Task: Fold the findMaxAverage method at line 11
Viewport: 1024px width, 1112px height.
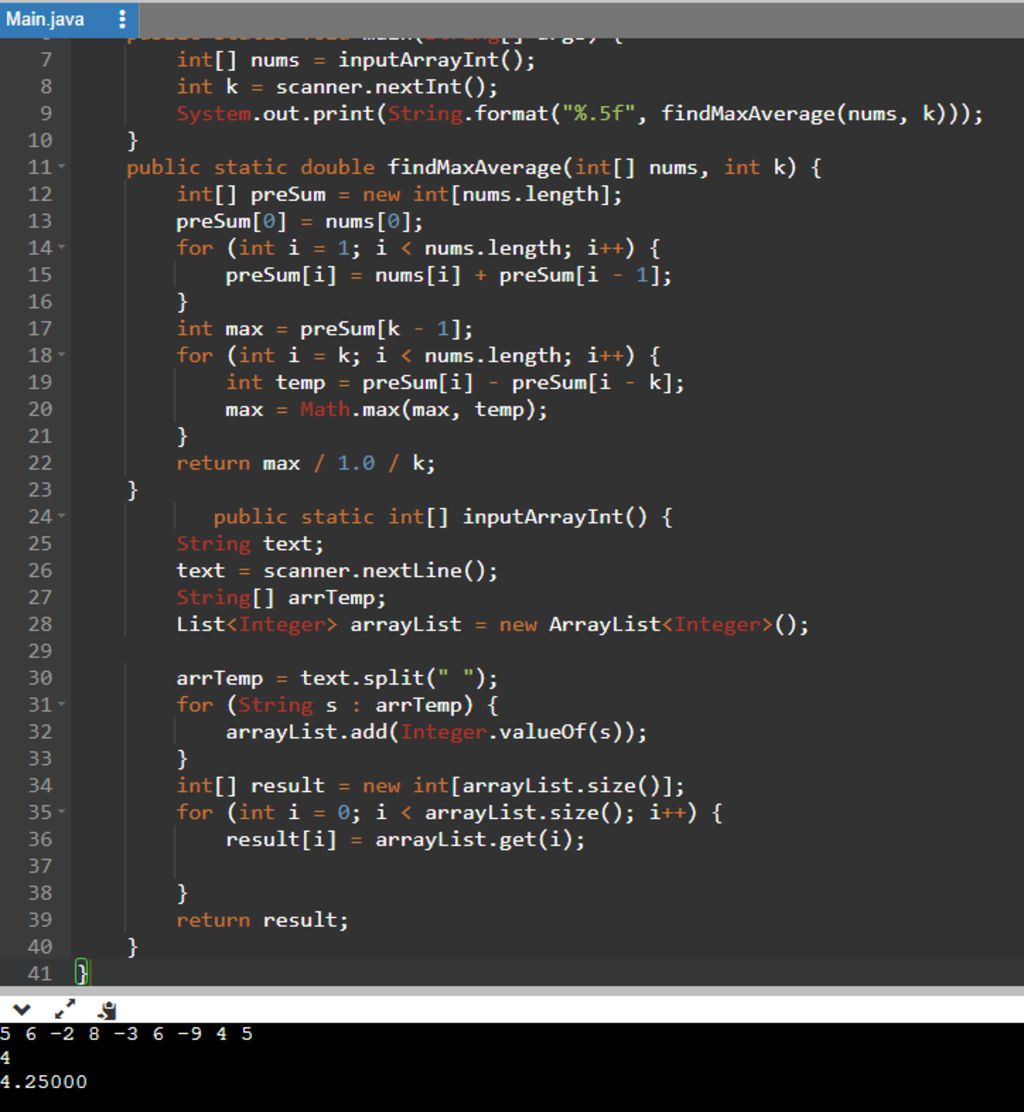Action: tap(62, 167)
